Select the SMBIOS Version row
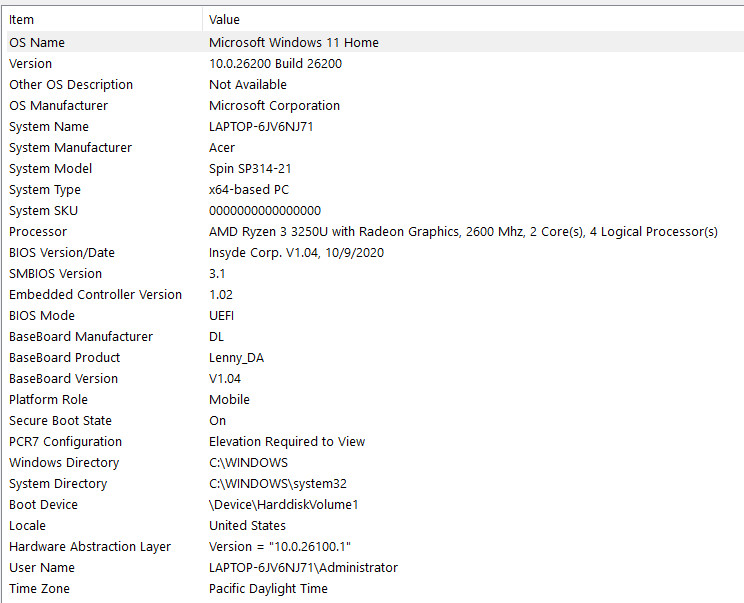This screenshot has width=744, height=603. coord(375,273)
